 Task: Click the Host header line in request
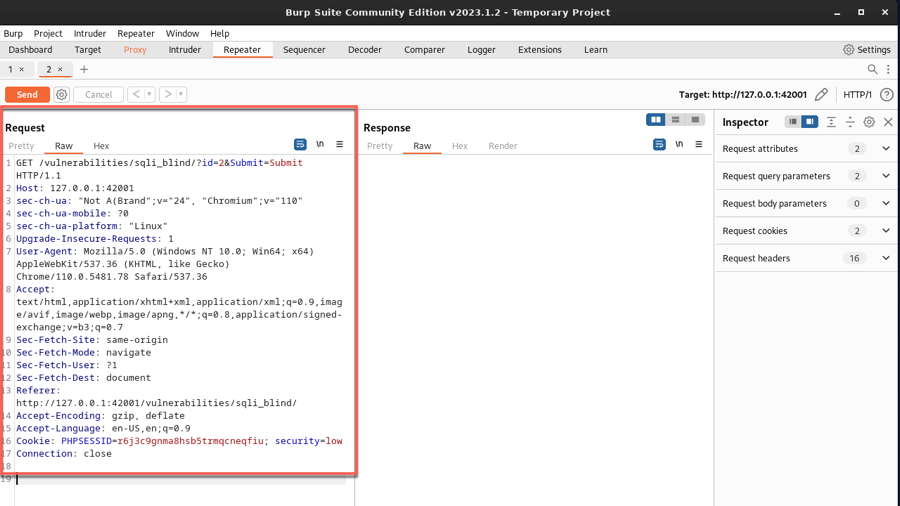[75, 188]
